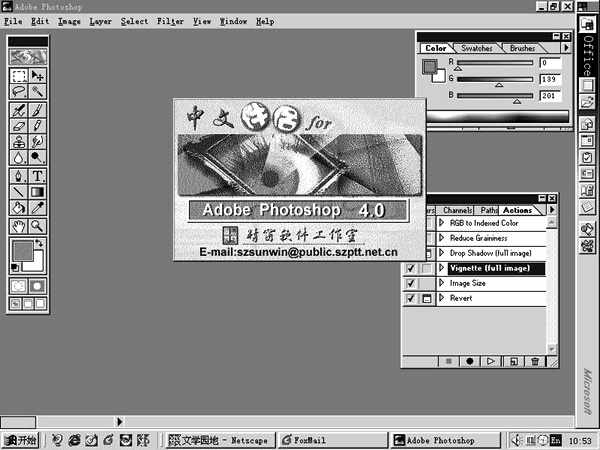Uncheck the Vignette (full image) action checkbox

[x=411, y=268]
